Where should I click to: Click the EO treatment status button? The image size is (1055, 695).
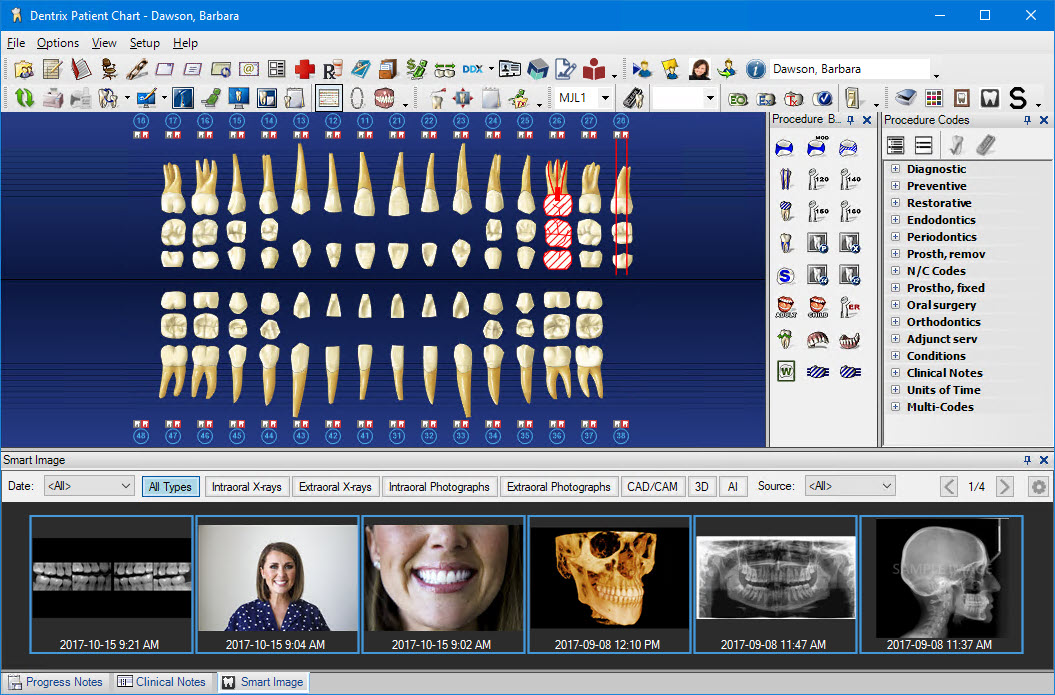click(738, 98)
